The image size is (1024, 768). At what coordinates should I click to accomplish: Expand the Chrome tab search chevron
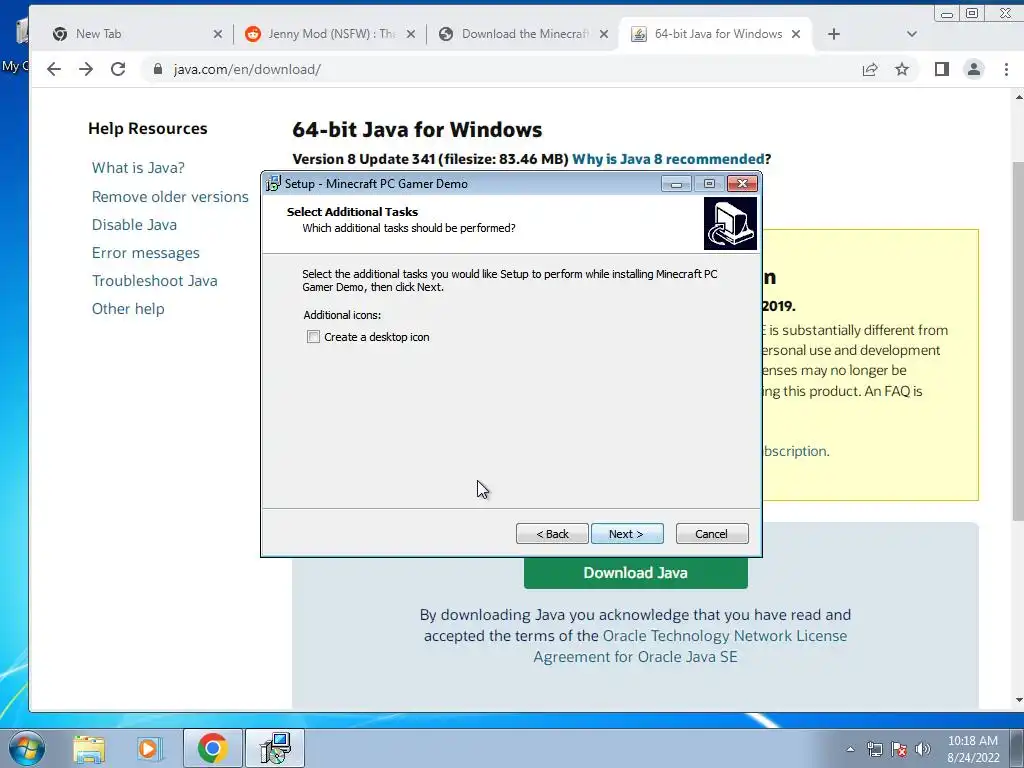click(912, 34)
